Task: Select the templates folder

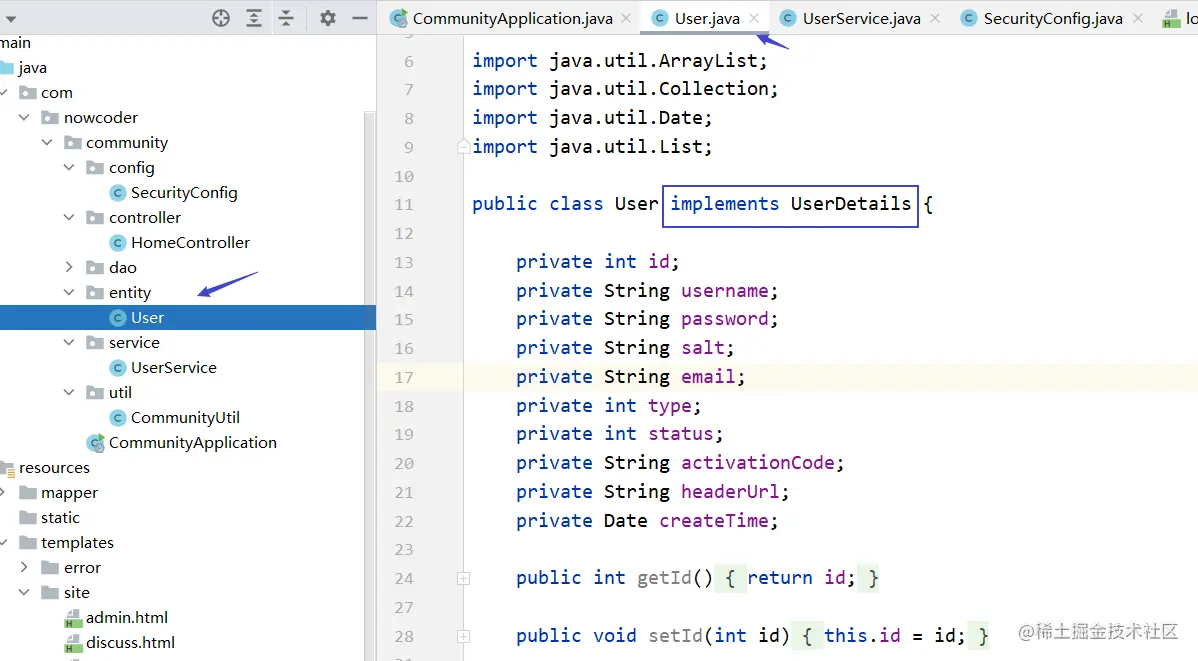Action: coord(77,543)
